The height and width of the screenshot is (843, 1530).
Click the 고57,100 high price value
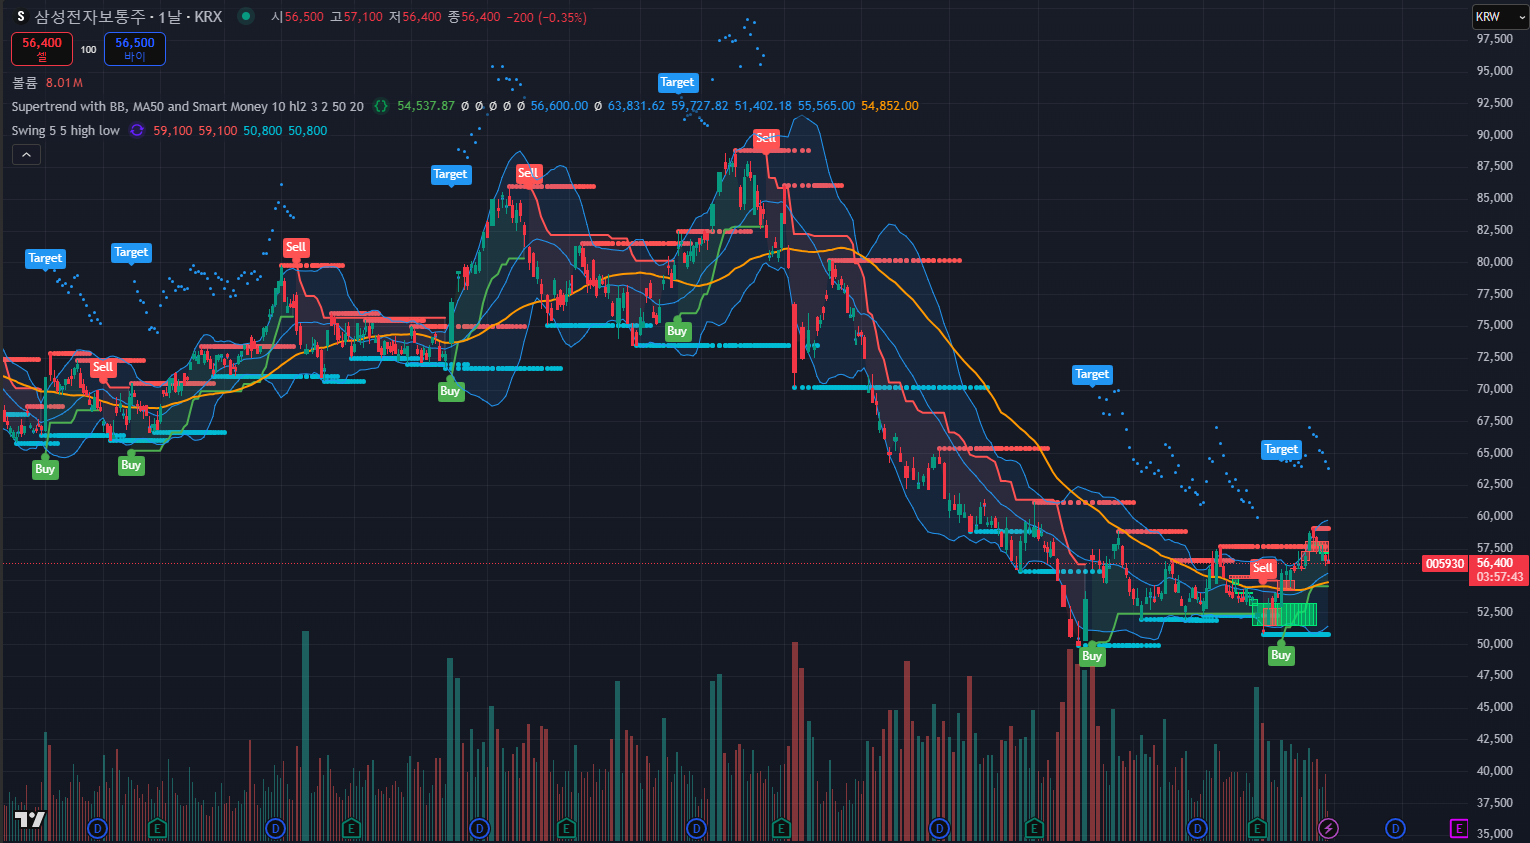click(356, 18)
